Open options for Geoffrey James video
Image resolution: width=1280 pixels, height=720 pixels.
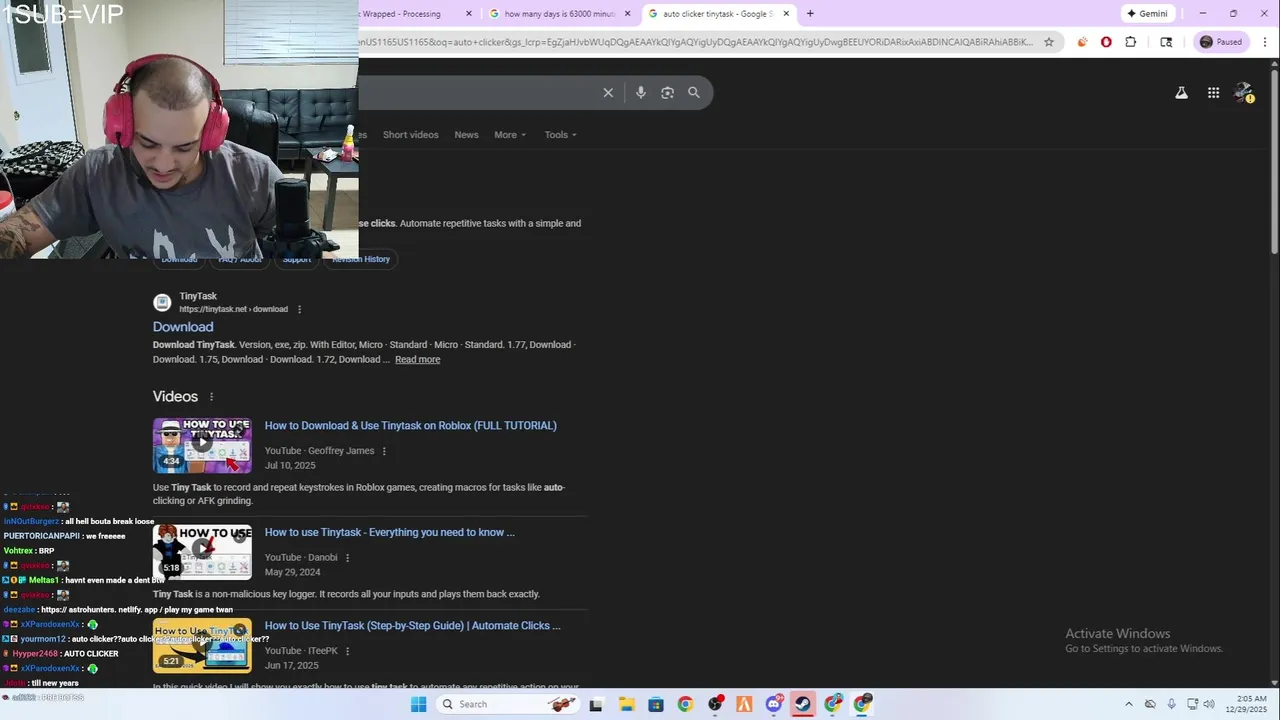click(384, 451)
